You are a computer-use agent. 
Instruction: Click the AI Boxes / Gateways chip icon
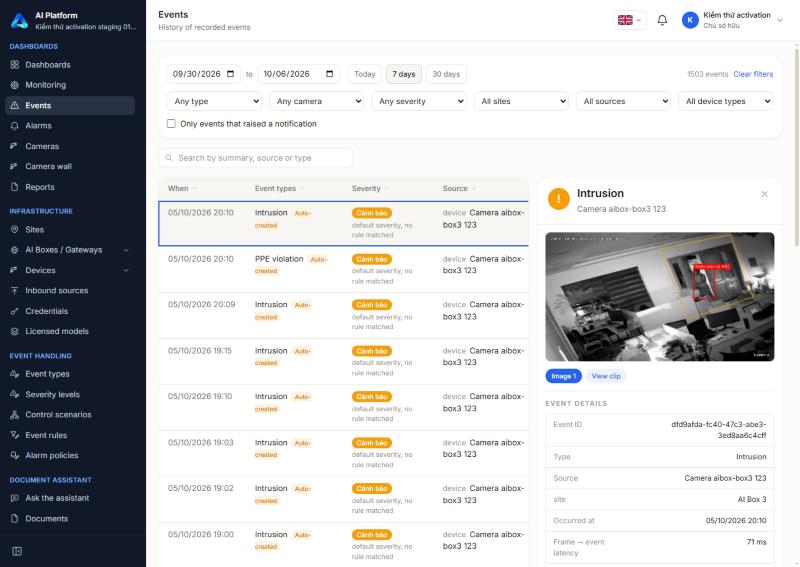tap(15, 250)
